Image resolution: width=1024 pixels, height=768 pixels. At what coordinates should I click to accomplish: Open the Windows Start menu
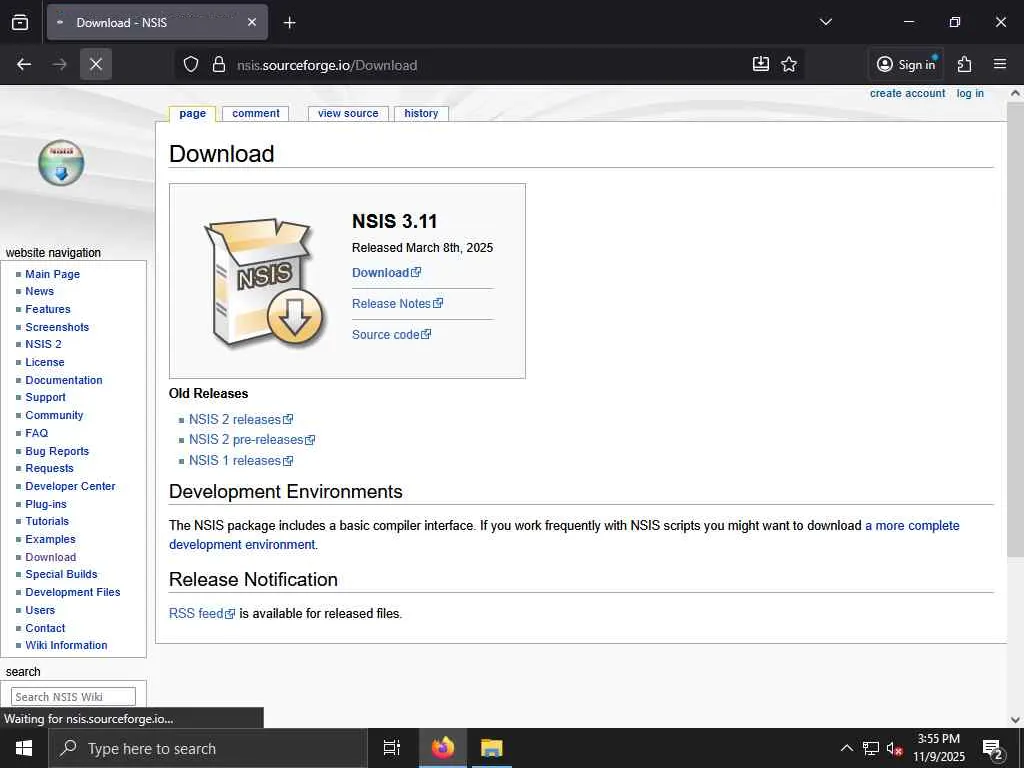[24, 748]
